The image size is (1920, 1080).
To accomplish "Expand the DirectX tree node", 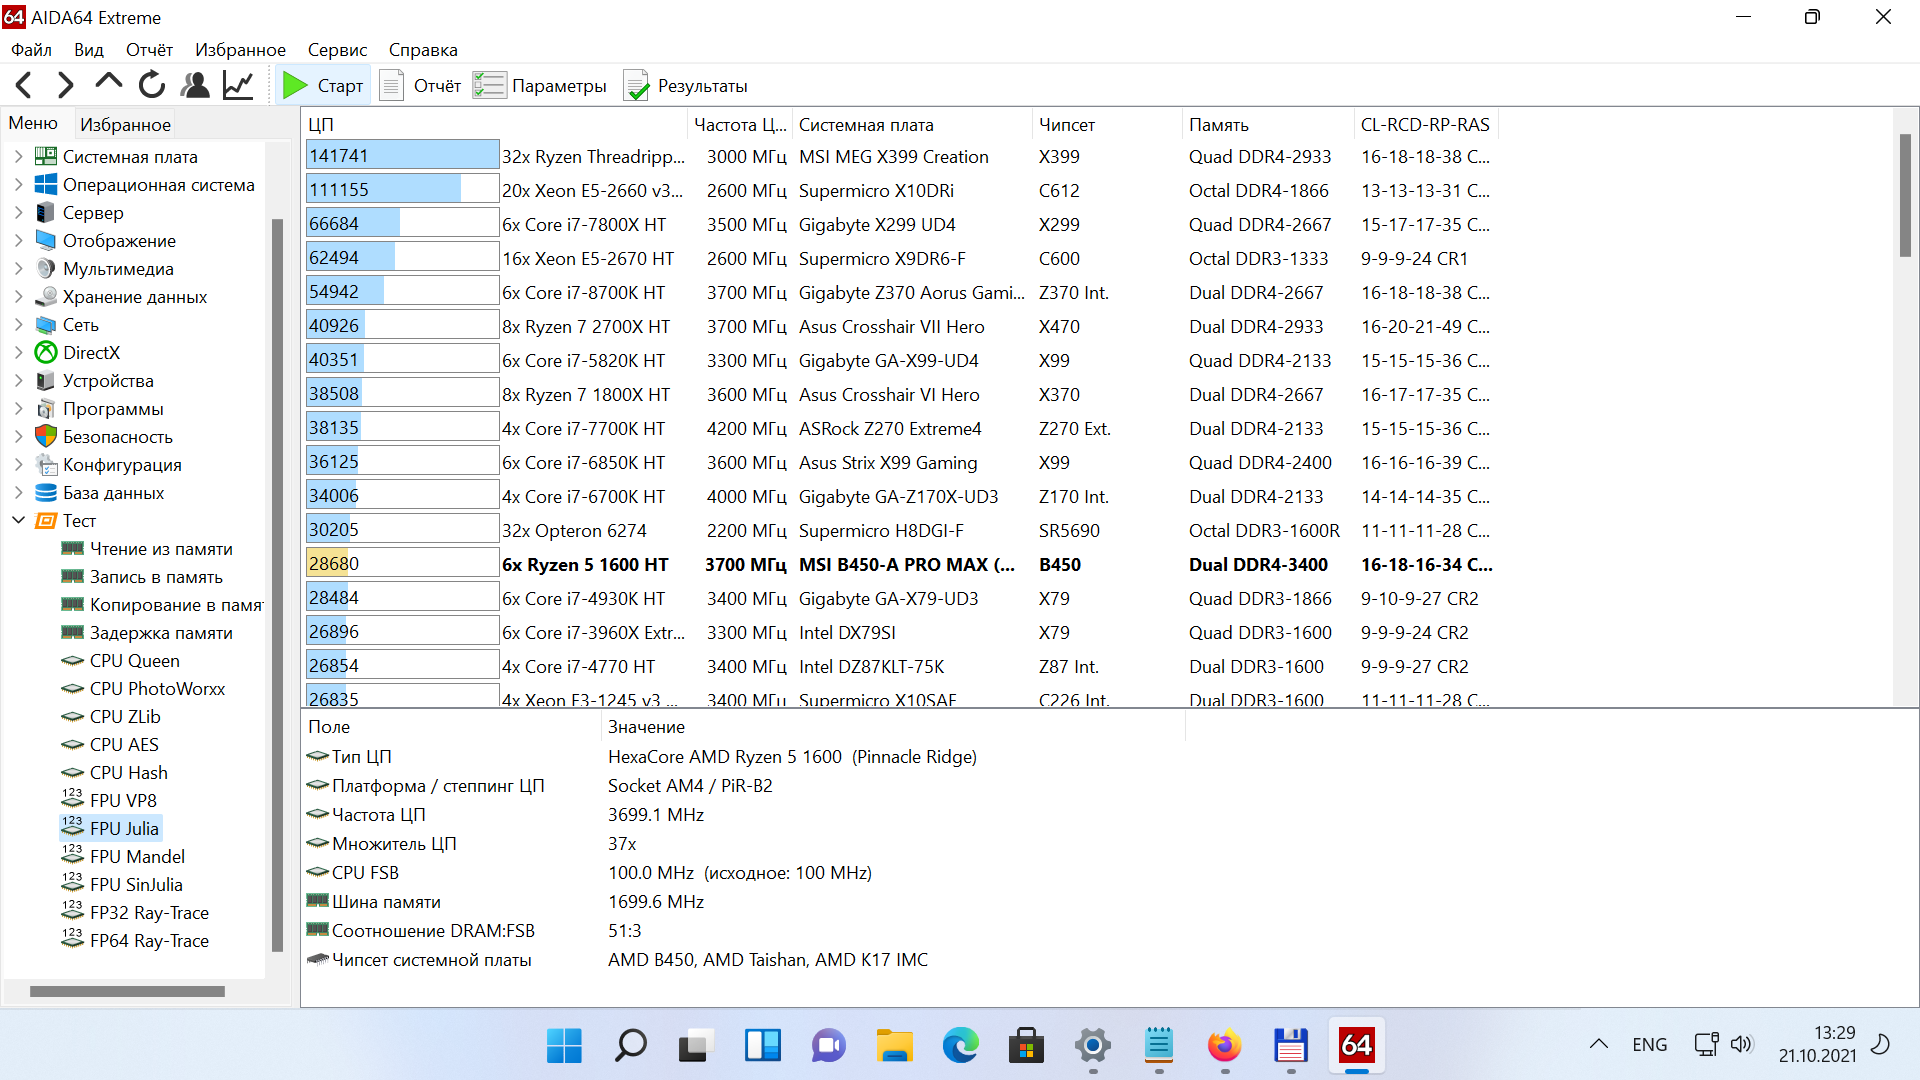I will point(18,353).
